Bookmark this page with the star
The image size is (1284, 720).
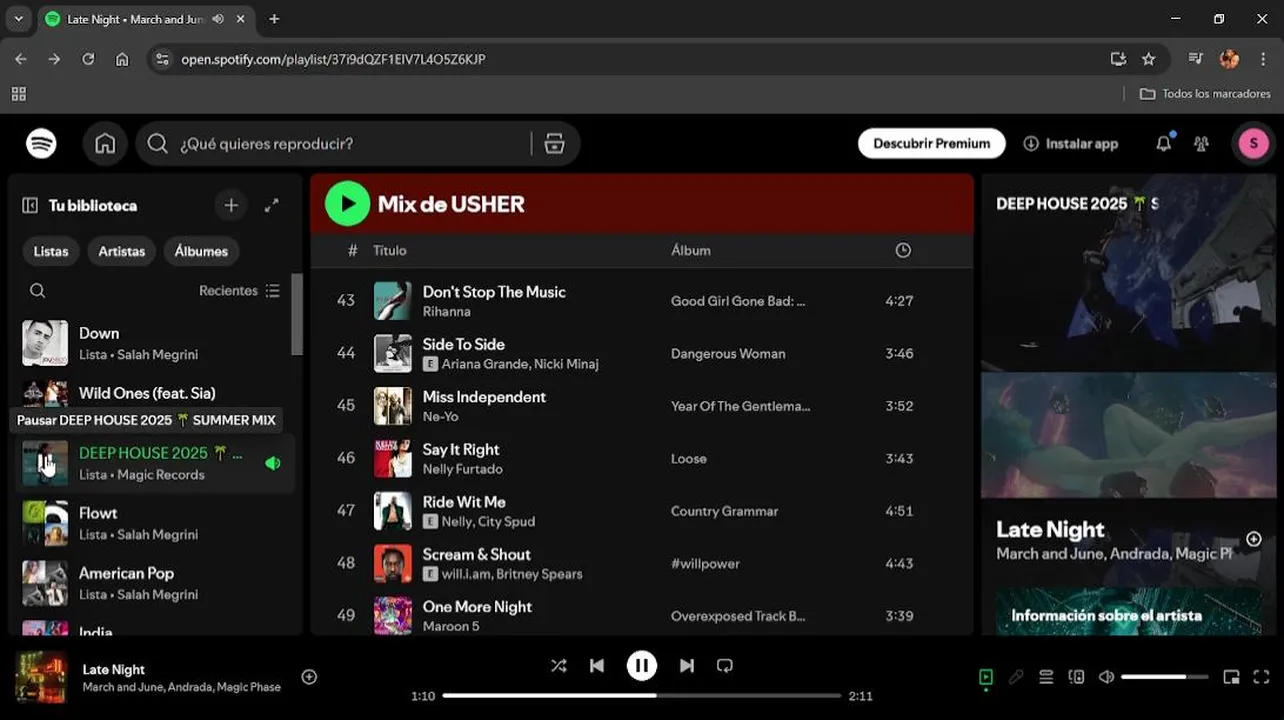(x=1149, y=59)
